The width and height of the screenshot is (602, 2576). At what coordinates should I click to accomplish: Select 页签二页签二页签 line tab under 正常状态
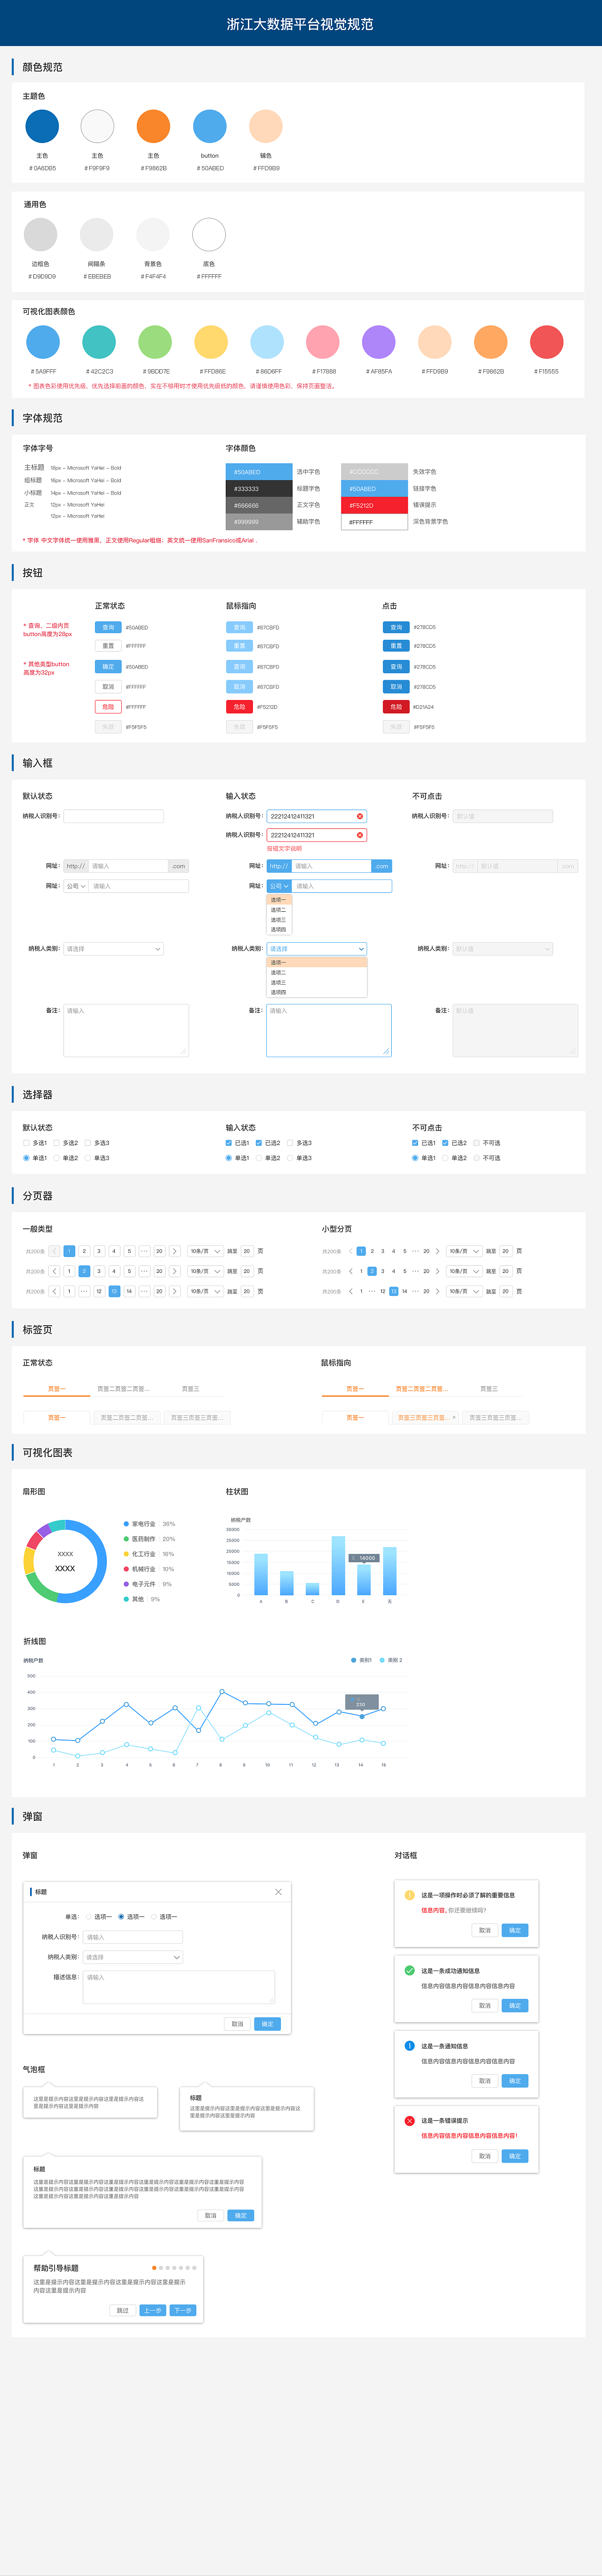tap(123, 1389)
